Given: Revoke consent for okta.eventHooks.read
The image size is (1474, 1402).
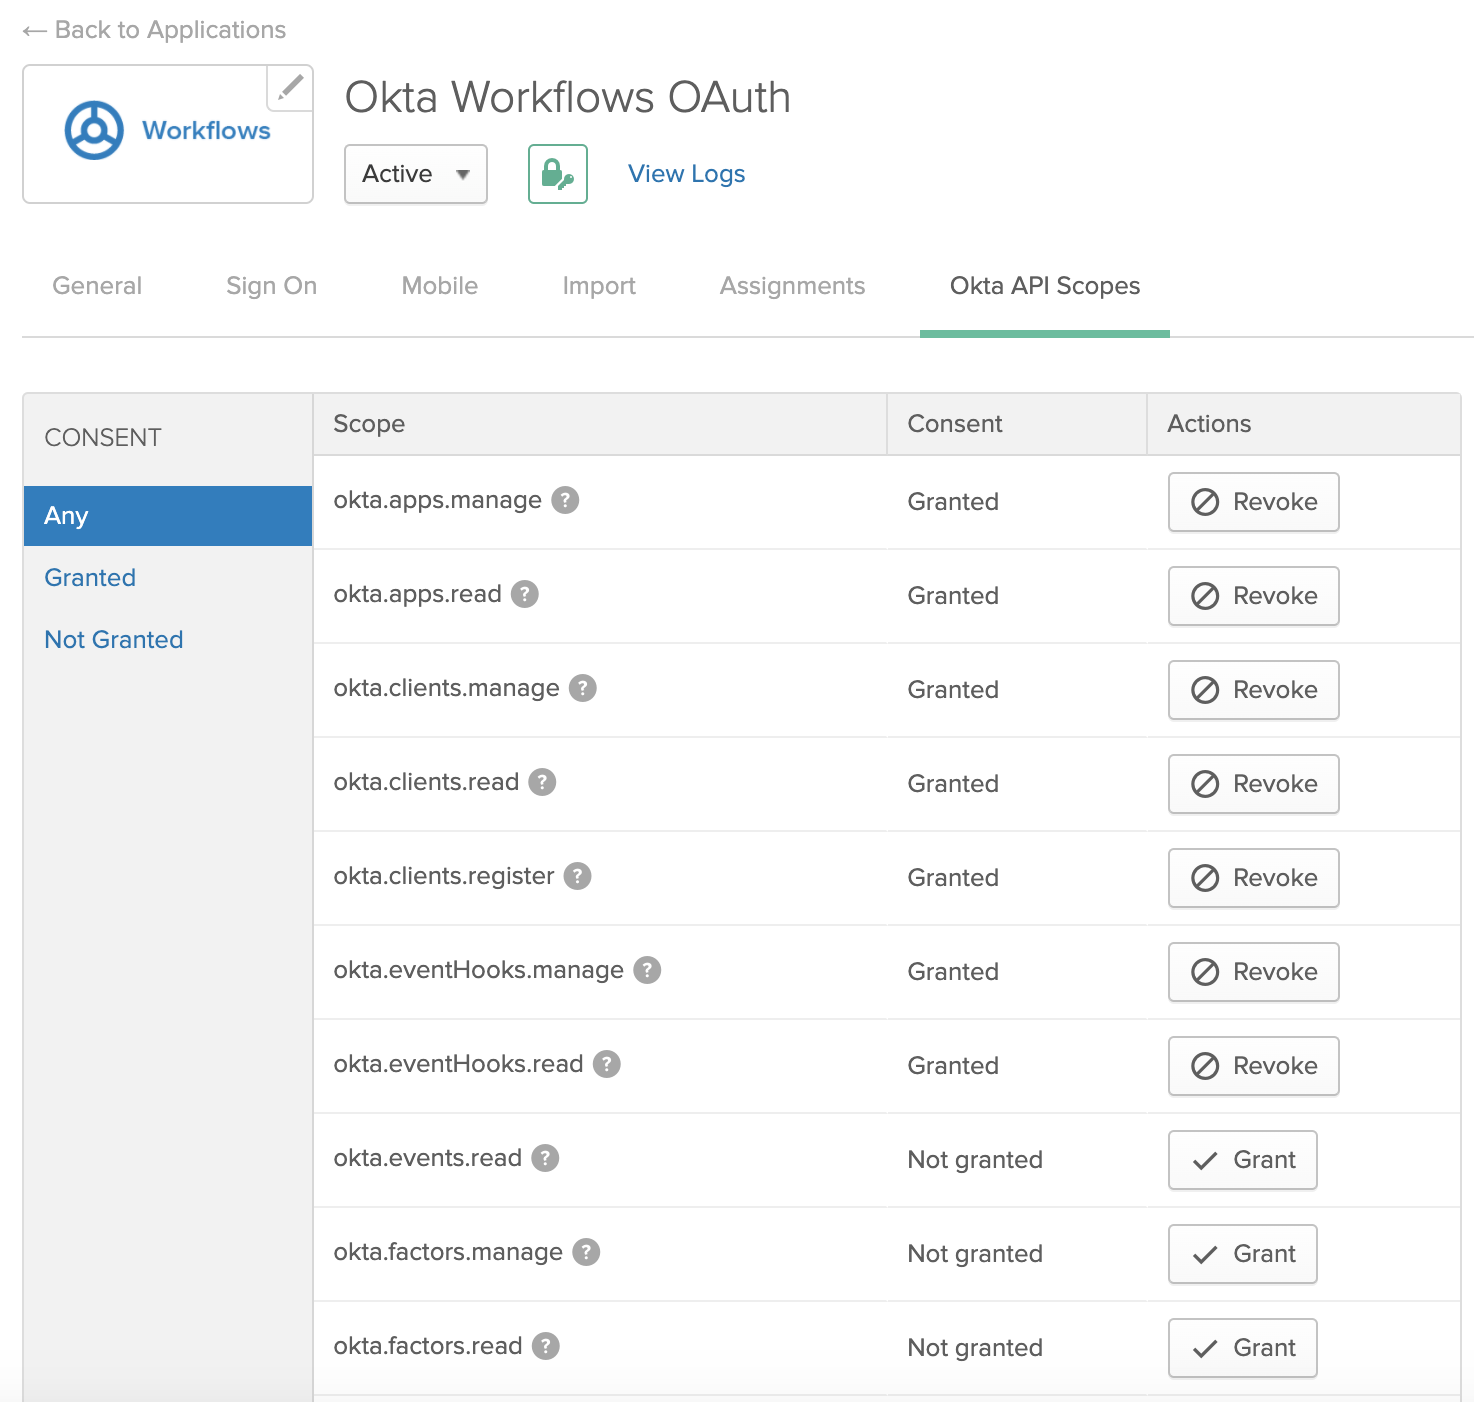Looking at the screenshot, I should coord(1253,1066).
